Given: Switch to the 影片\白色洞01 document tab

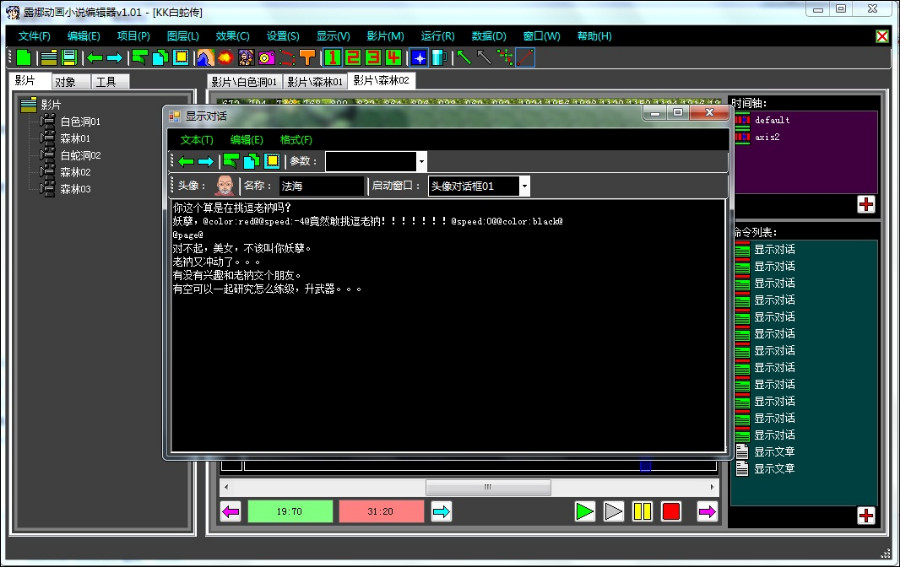Looking at the screenshot, I should click(x=245, y=82).
